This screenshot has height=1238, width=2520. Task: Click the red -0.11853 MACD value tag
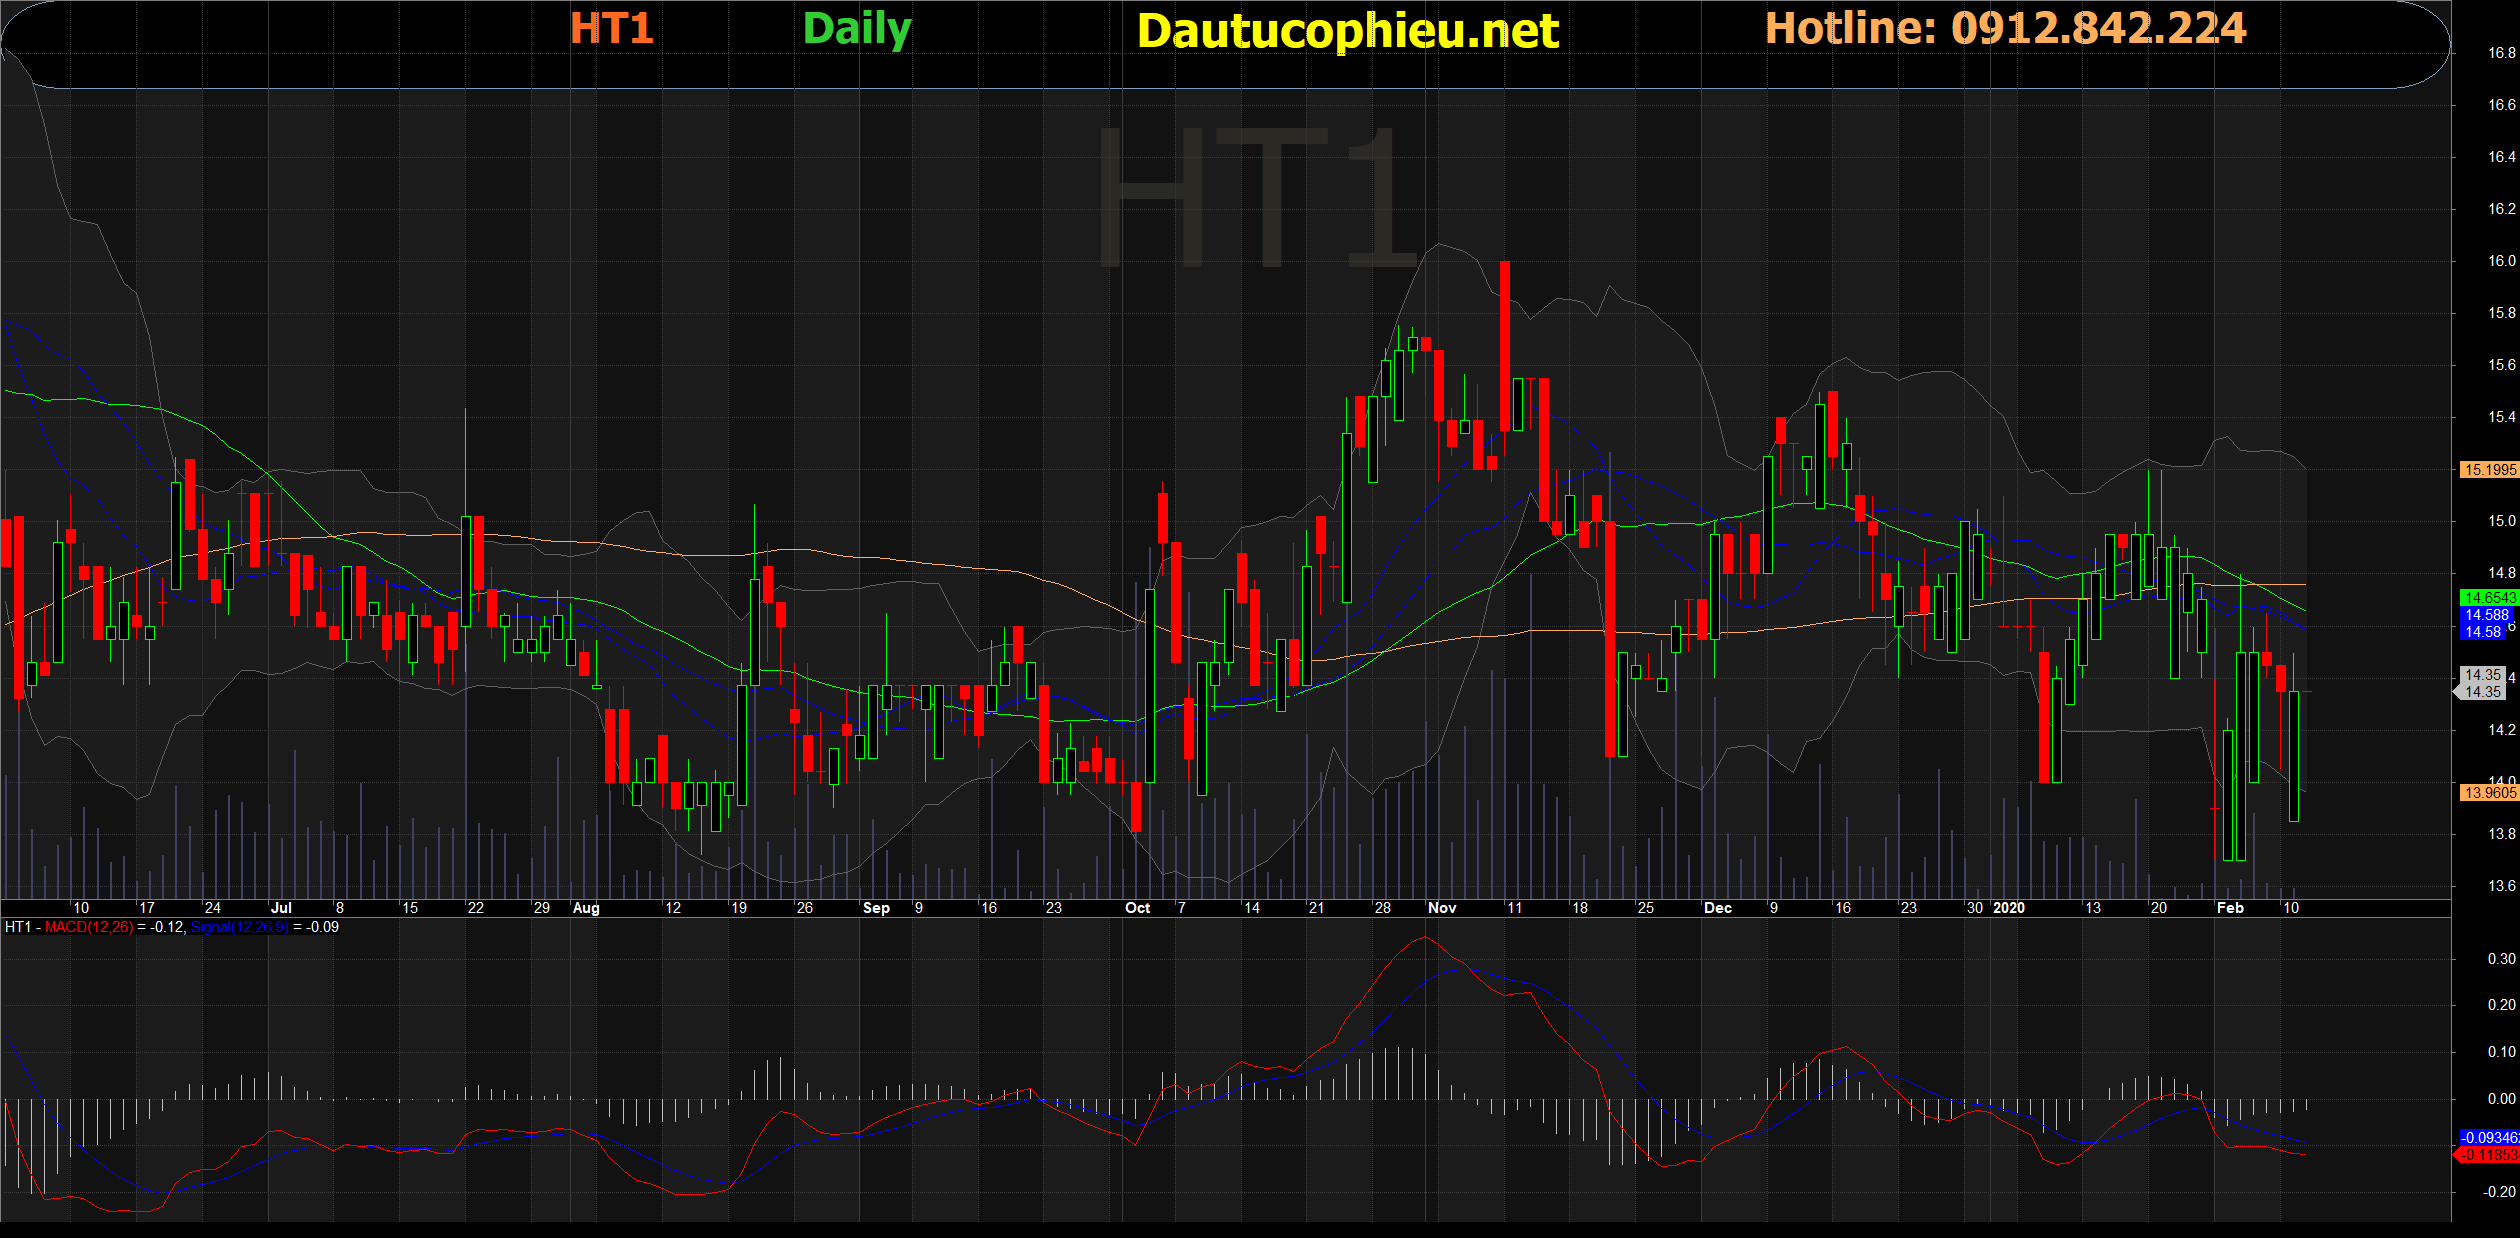pyautogui.click(x=2488, y=1155)
